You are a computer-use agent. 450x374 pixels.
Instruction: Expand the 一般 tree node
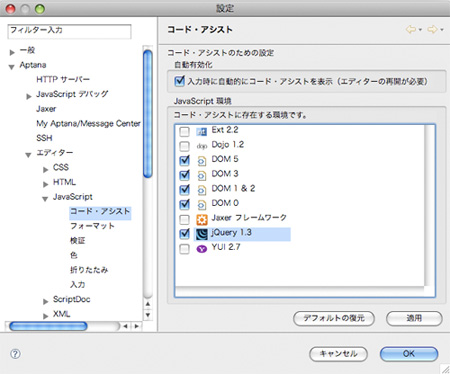click(12, 52)
